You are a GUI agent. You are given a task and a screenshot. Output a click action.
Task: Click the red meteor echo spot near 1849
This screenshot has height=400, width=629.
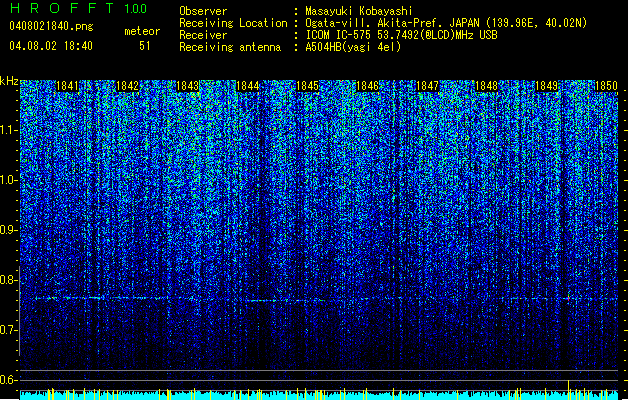click(x=568, y=298)
